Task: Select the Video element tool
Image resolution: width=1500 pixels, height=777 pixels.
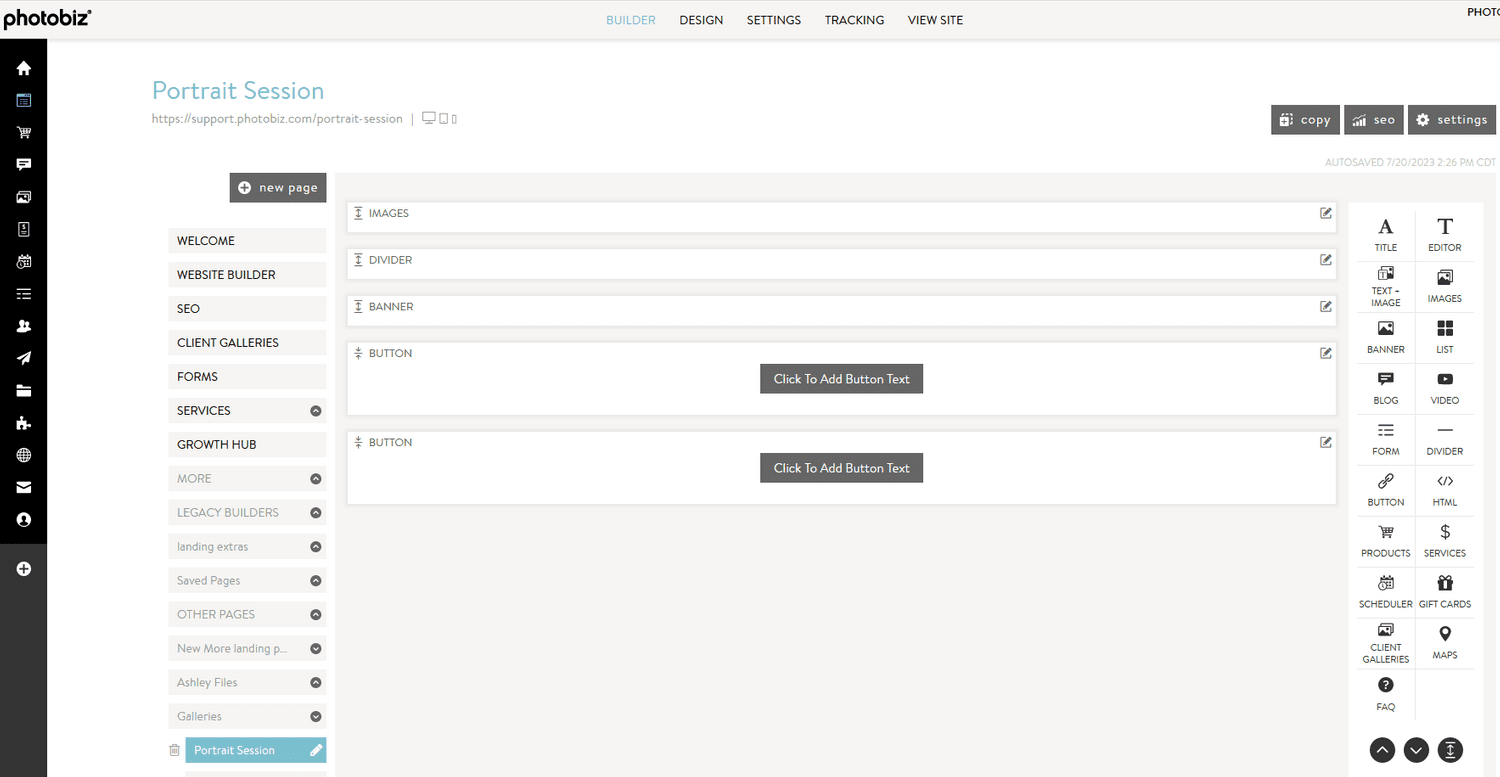Action: (1444, 388)
